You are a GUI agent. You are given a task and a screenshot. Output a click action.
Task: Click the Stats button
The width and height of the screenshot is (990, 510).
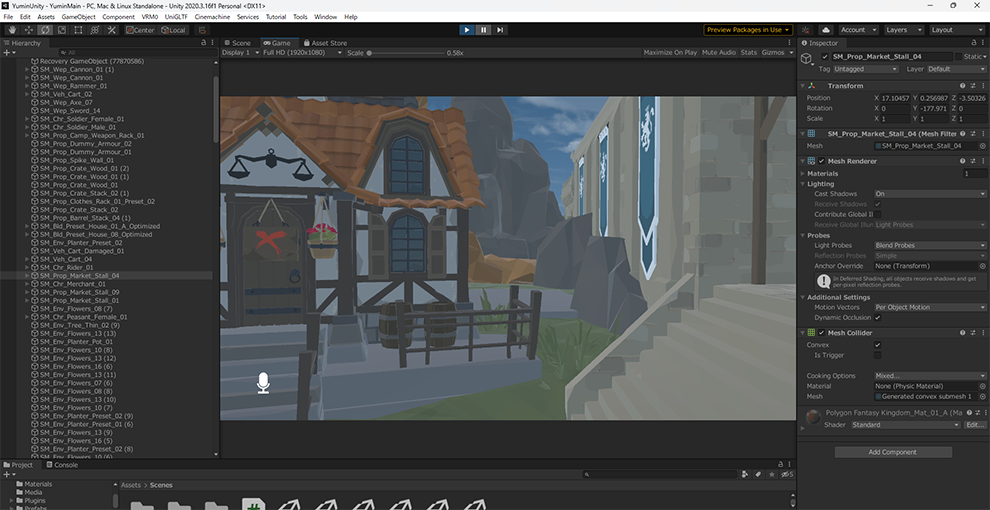(x=748, y=52)
